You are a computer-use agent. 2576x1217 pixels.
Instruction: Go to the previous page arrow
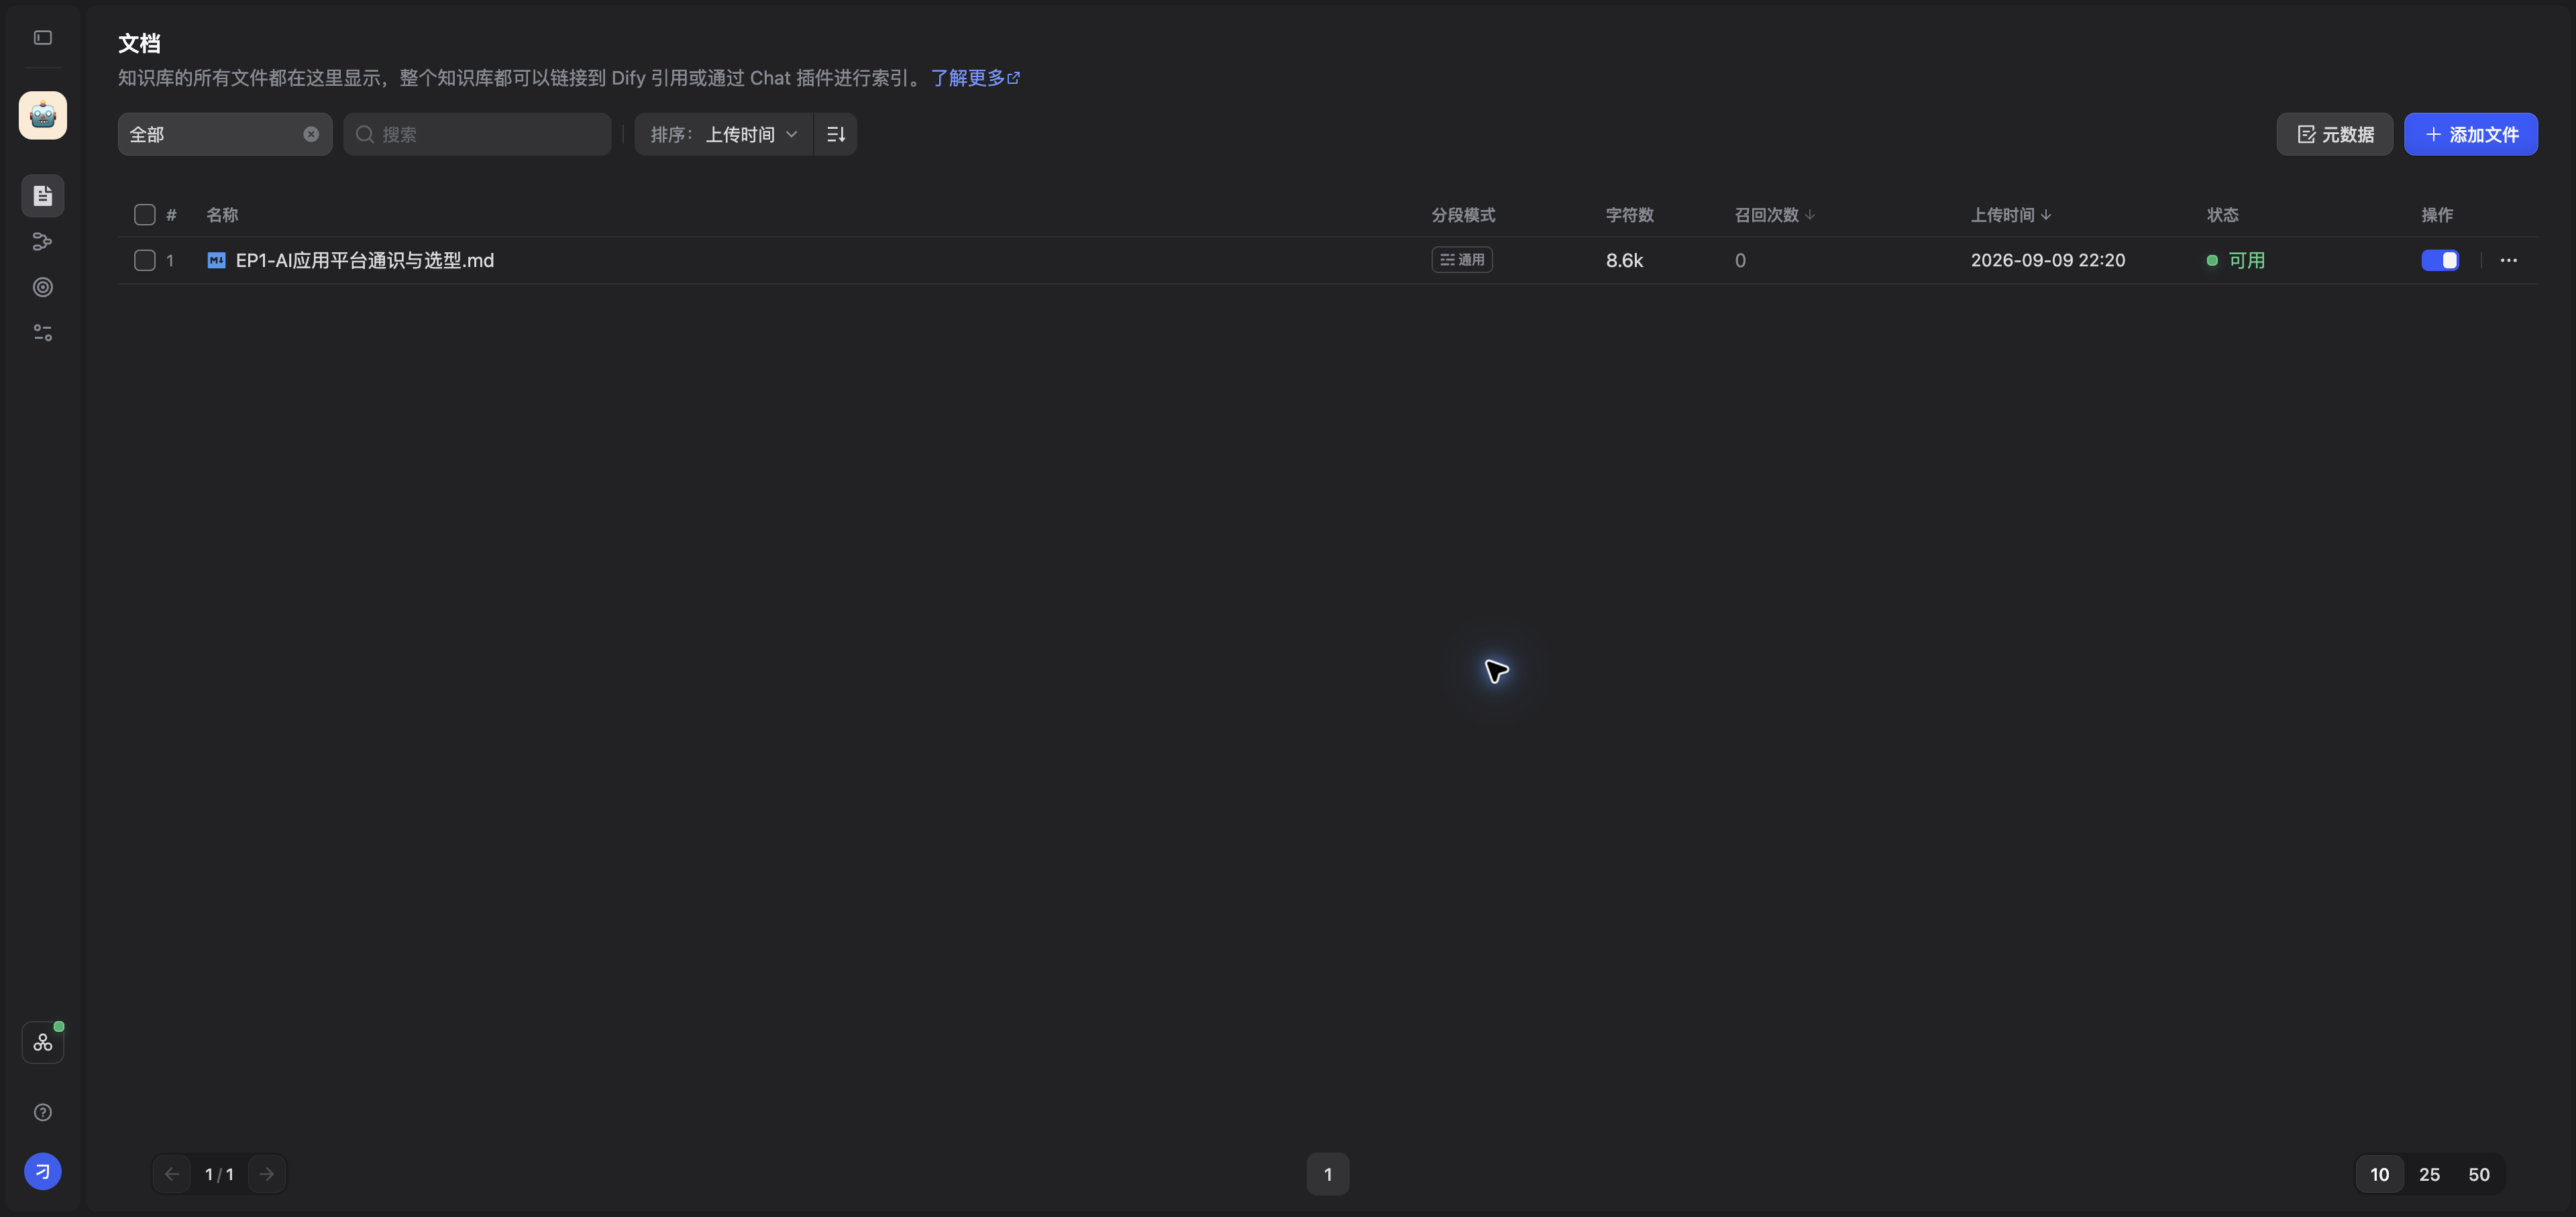point(172,1175)
